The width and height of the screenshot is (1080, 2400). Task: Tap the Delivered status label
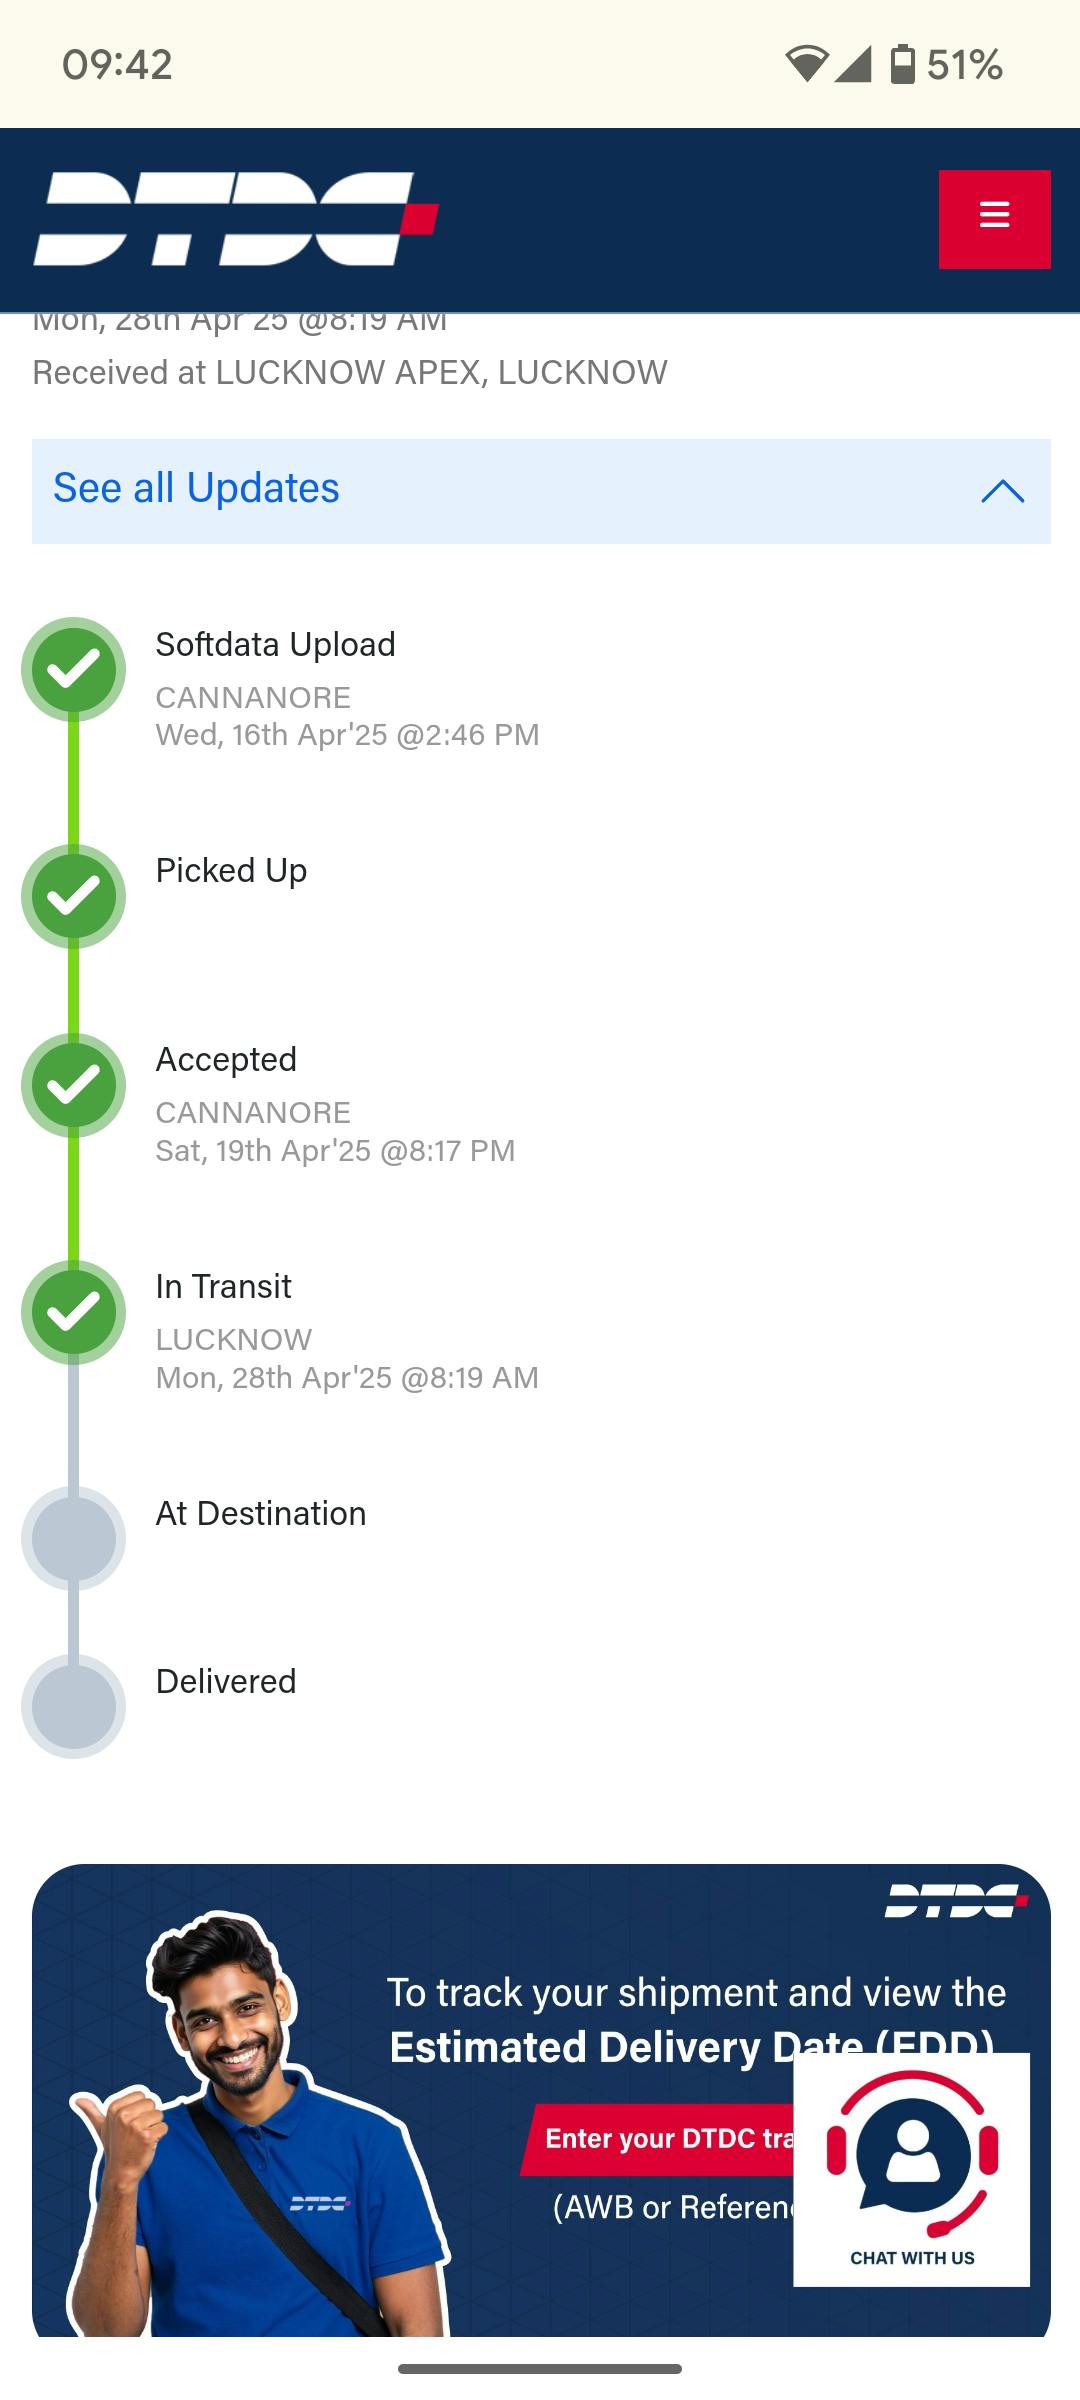pos(226,1681)
